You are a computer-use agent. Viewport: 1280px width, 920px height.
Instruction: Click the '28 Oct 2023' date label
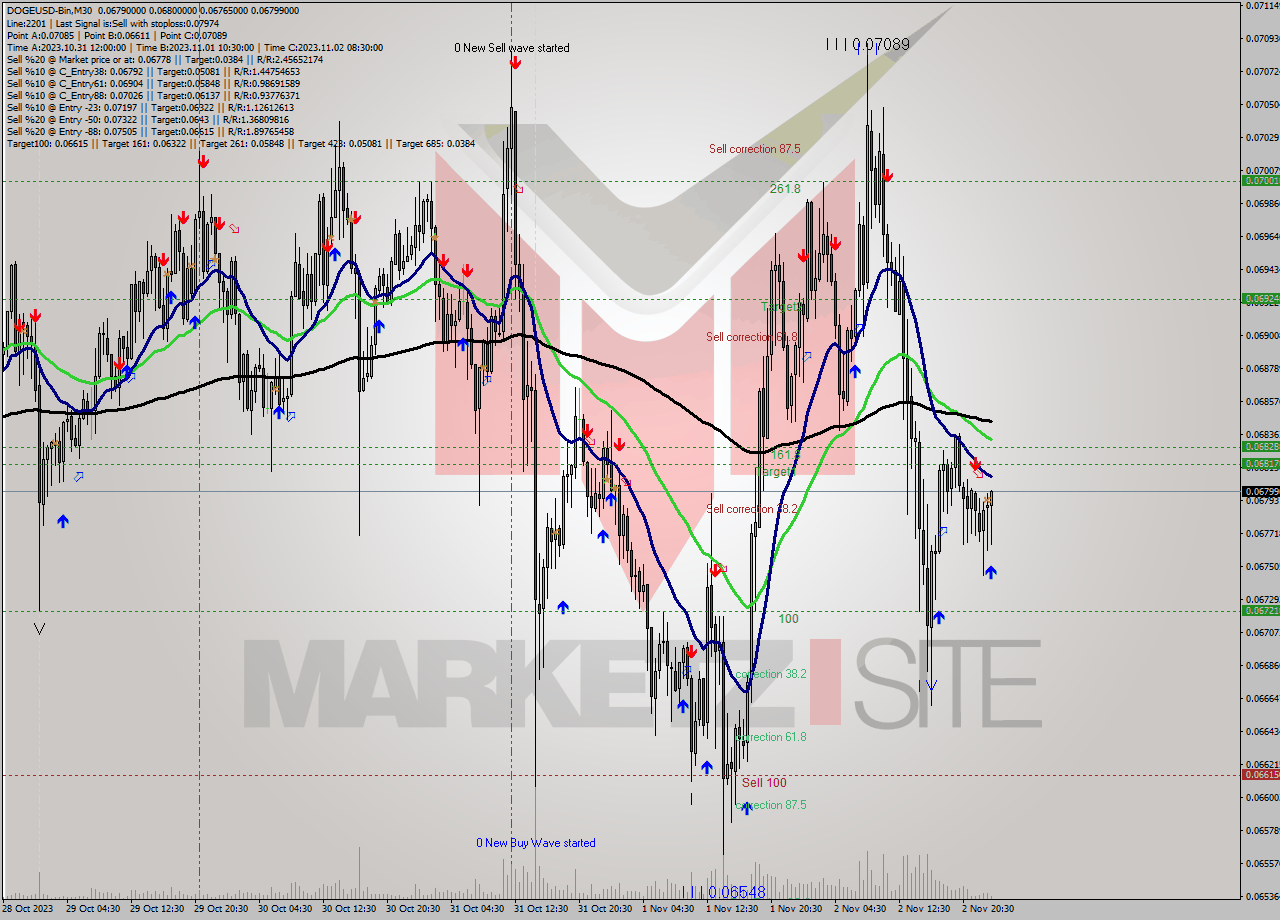tap(26, 908)
